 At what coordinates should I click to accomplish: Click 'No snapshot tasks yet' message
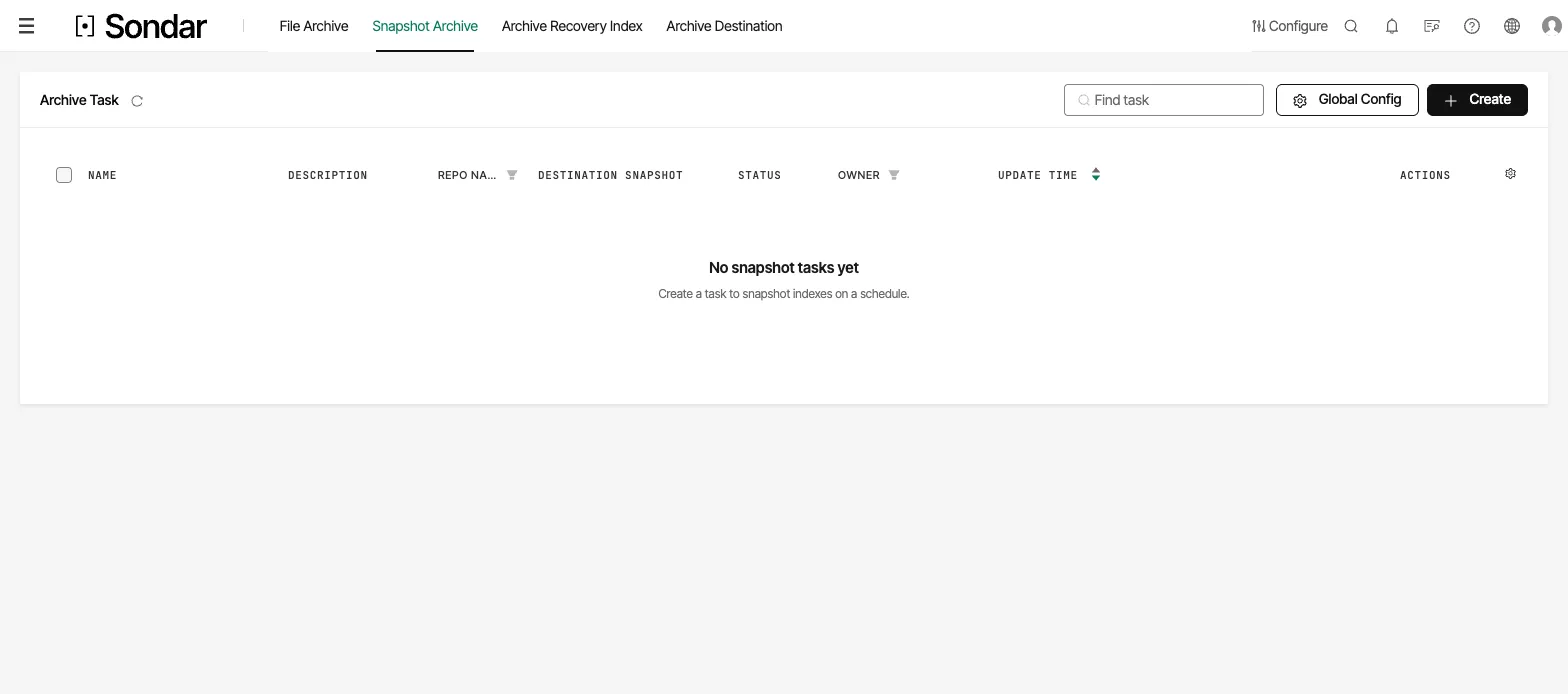(784, 268)
